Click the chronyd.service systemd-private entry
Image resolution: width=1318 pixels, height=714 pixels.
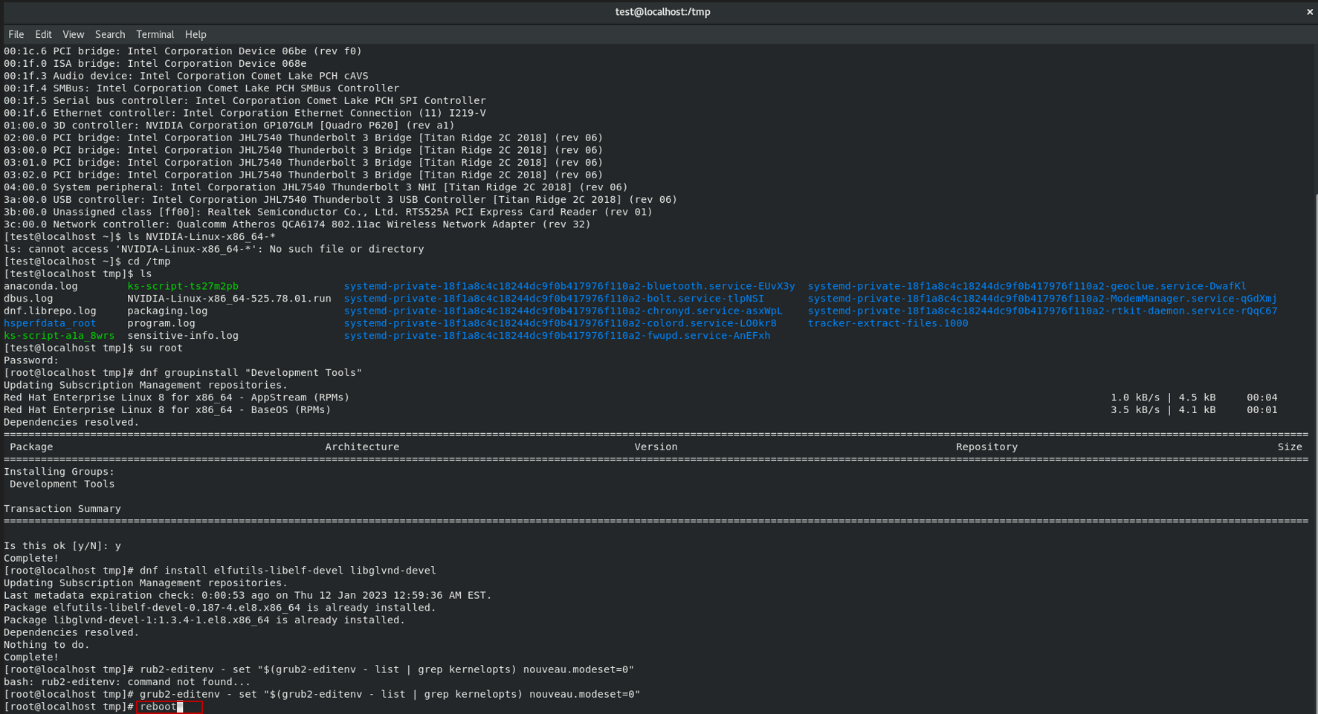(x=563, y=311)
